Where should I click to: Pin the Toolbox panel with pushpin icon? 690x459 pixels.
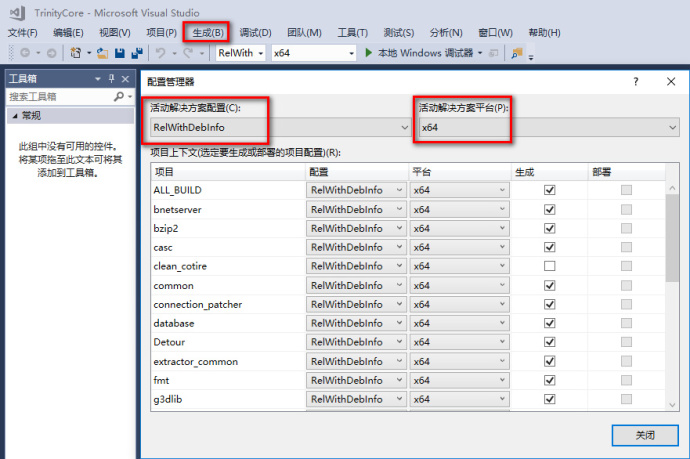(x=111, y=78)
